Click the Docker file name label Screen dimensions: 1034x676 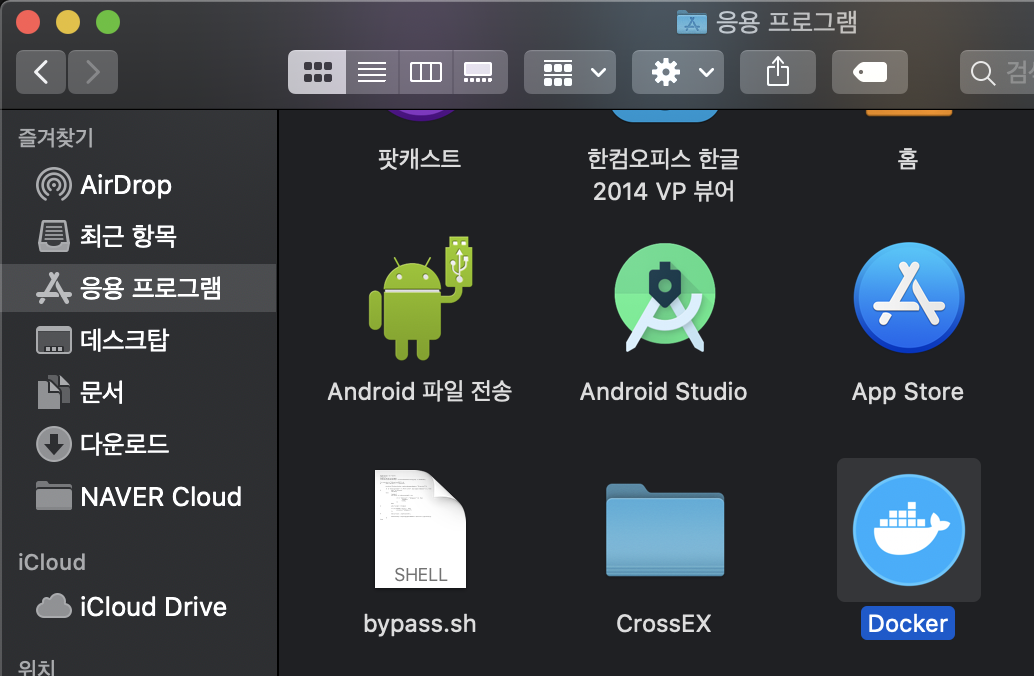pyautogui.click(x=908, y=623)
